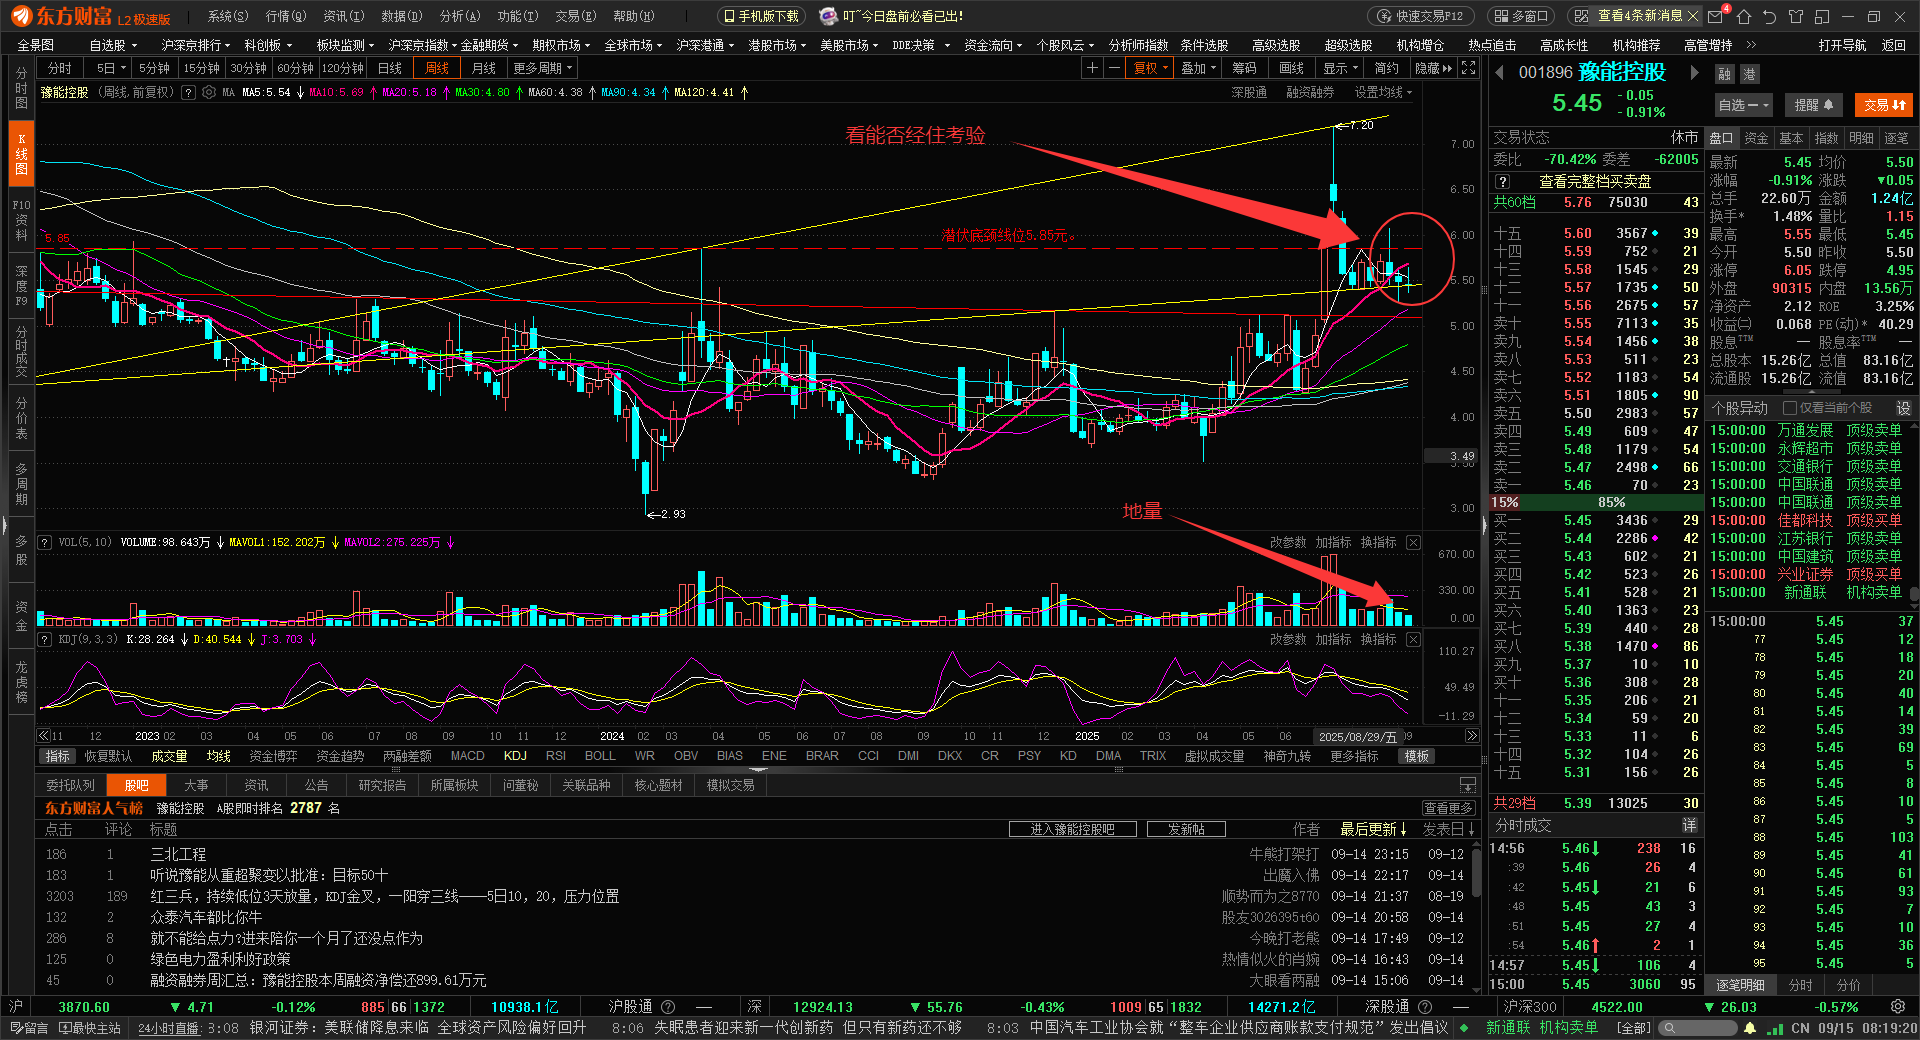This screenshot has width=1920, height=1040.
Task: Open the mail inbox with 4 badge
Action: (1717, 16)
